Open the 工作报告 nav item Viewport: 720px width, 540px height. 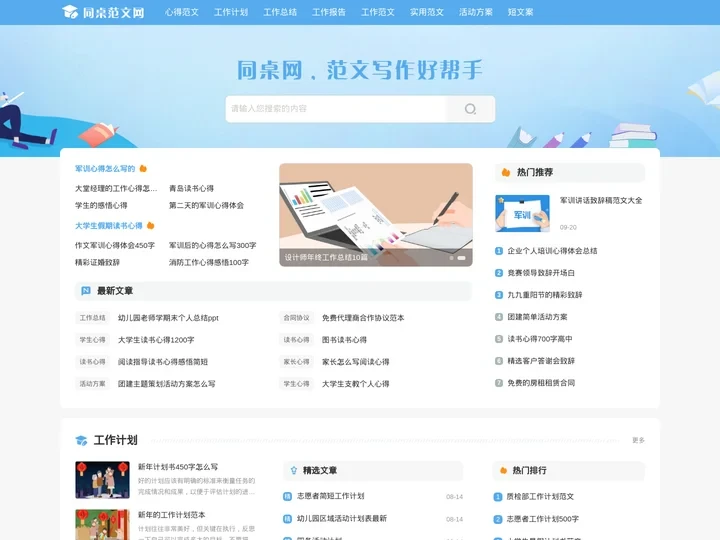click(x=329, y=12)
